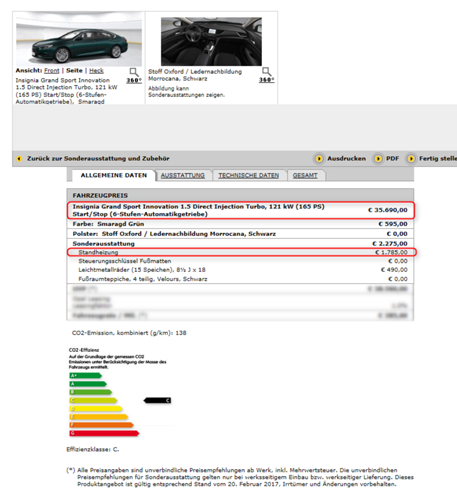Image resolution: width=457 pixels, height=500 pixels.
Task: Click the Polster: Stoff Oxford row
Action: coord(240,234)
